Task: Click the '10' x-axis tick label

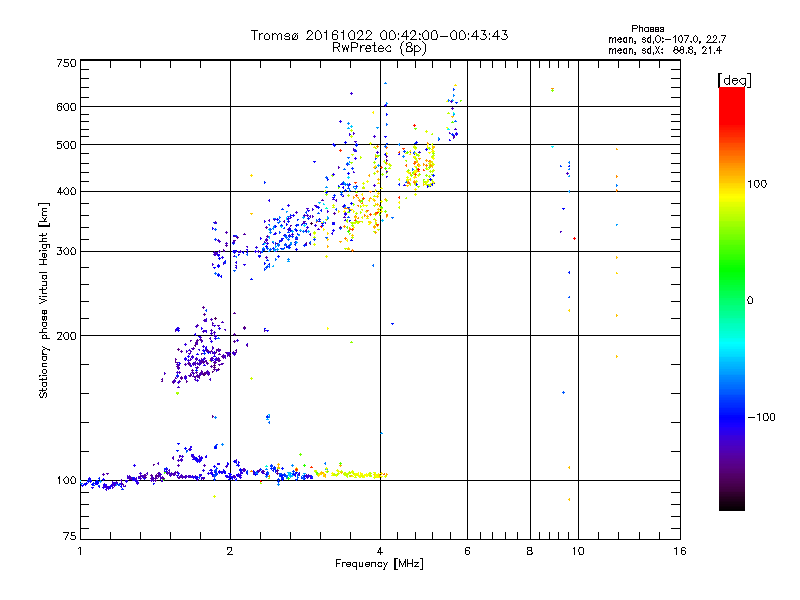Action: point(578,551)
